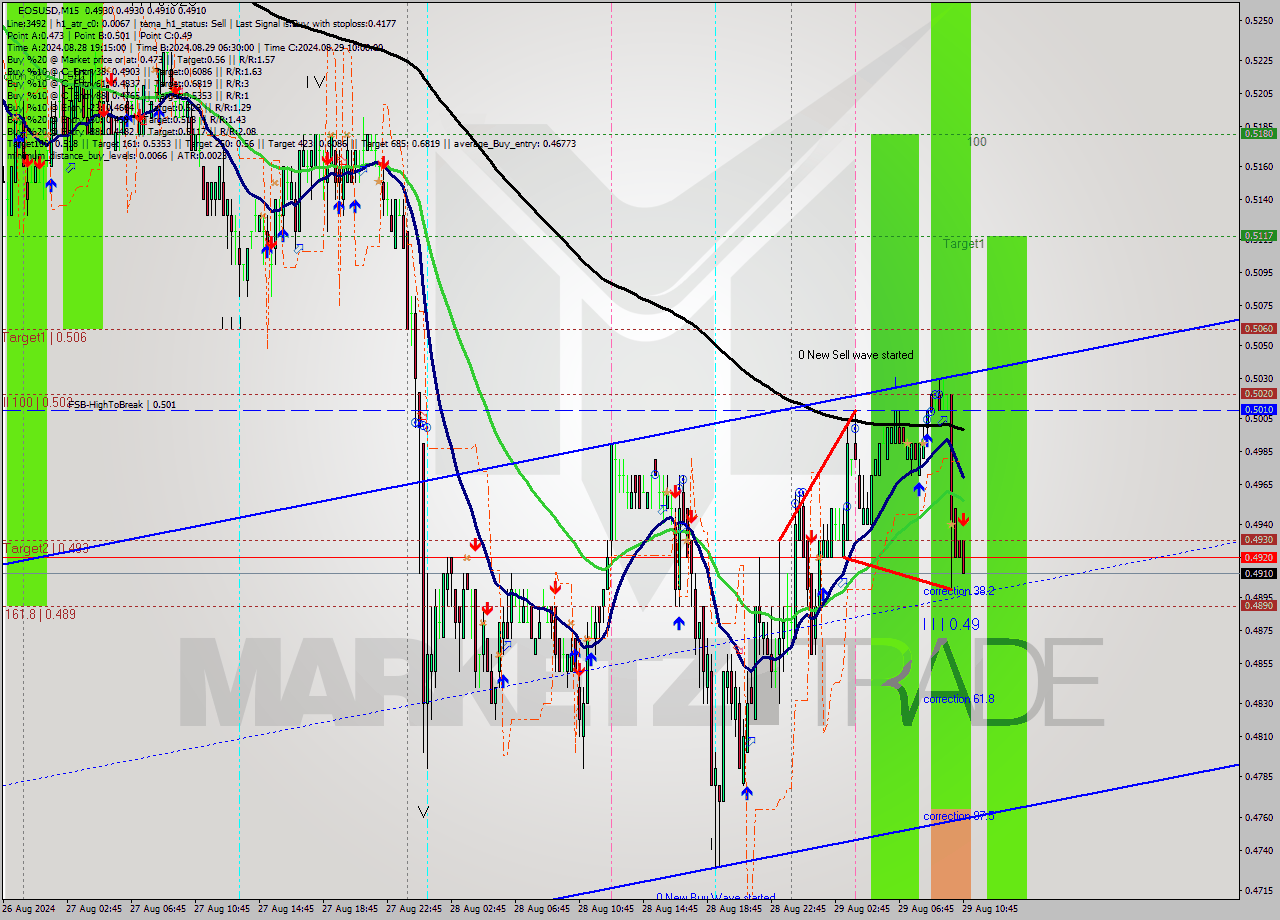The height and width of the screenshot is (920, 1280).
Task: Click the 0.4760 price scale value
Action: coord(1258,817)
